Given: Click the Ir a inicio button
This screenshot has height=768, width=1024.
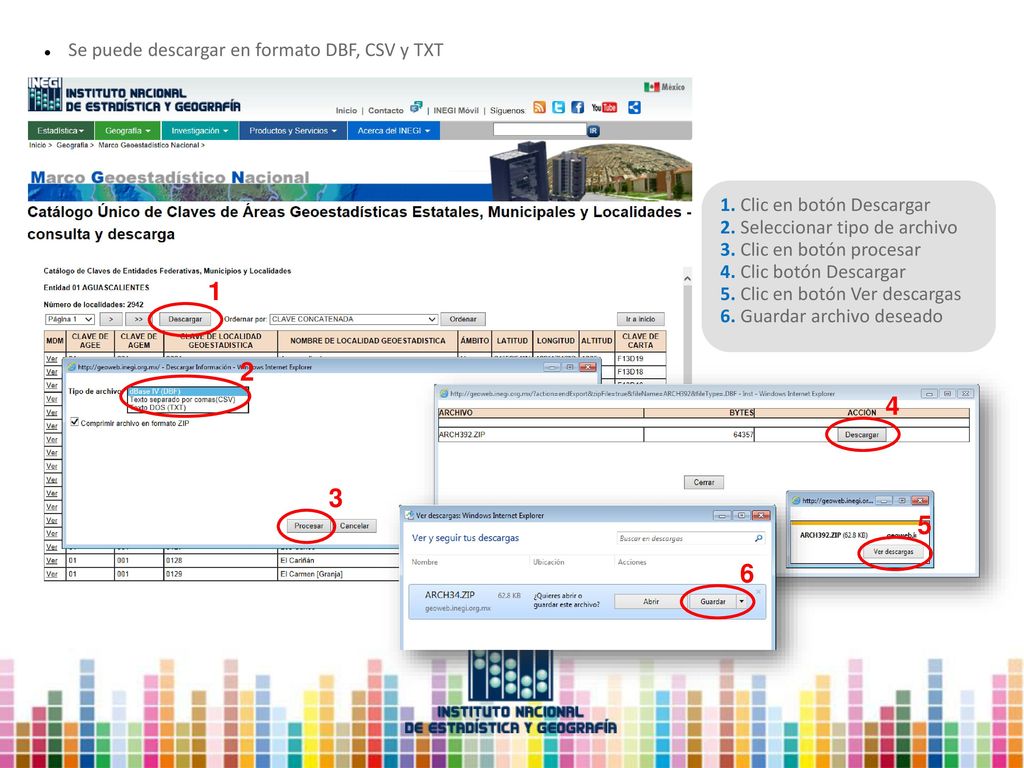Looking at the screenshot, I should [640, 319].
